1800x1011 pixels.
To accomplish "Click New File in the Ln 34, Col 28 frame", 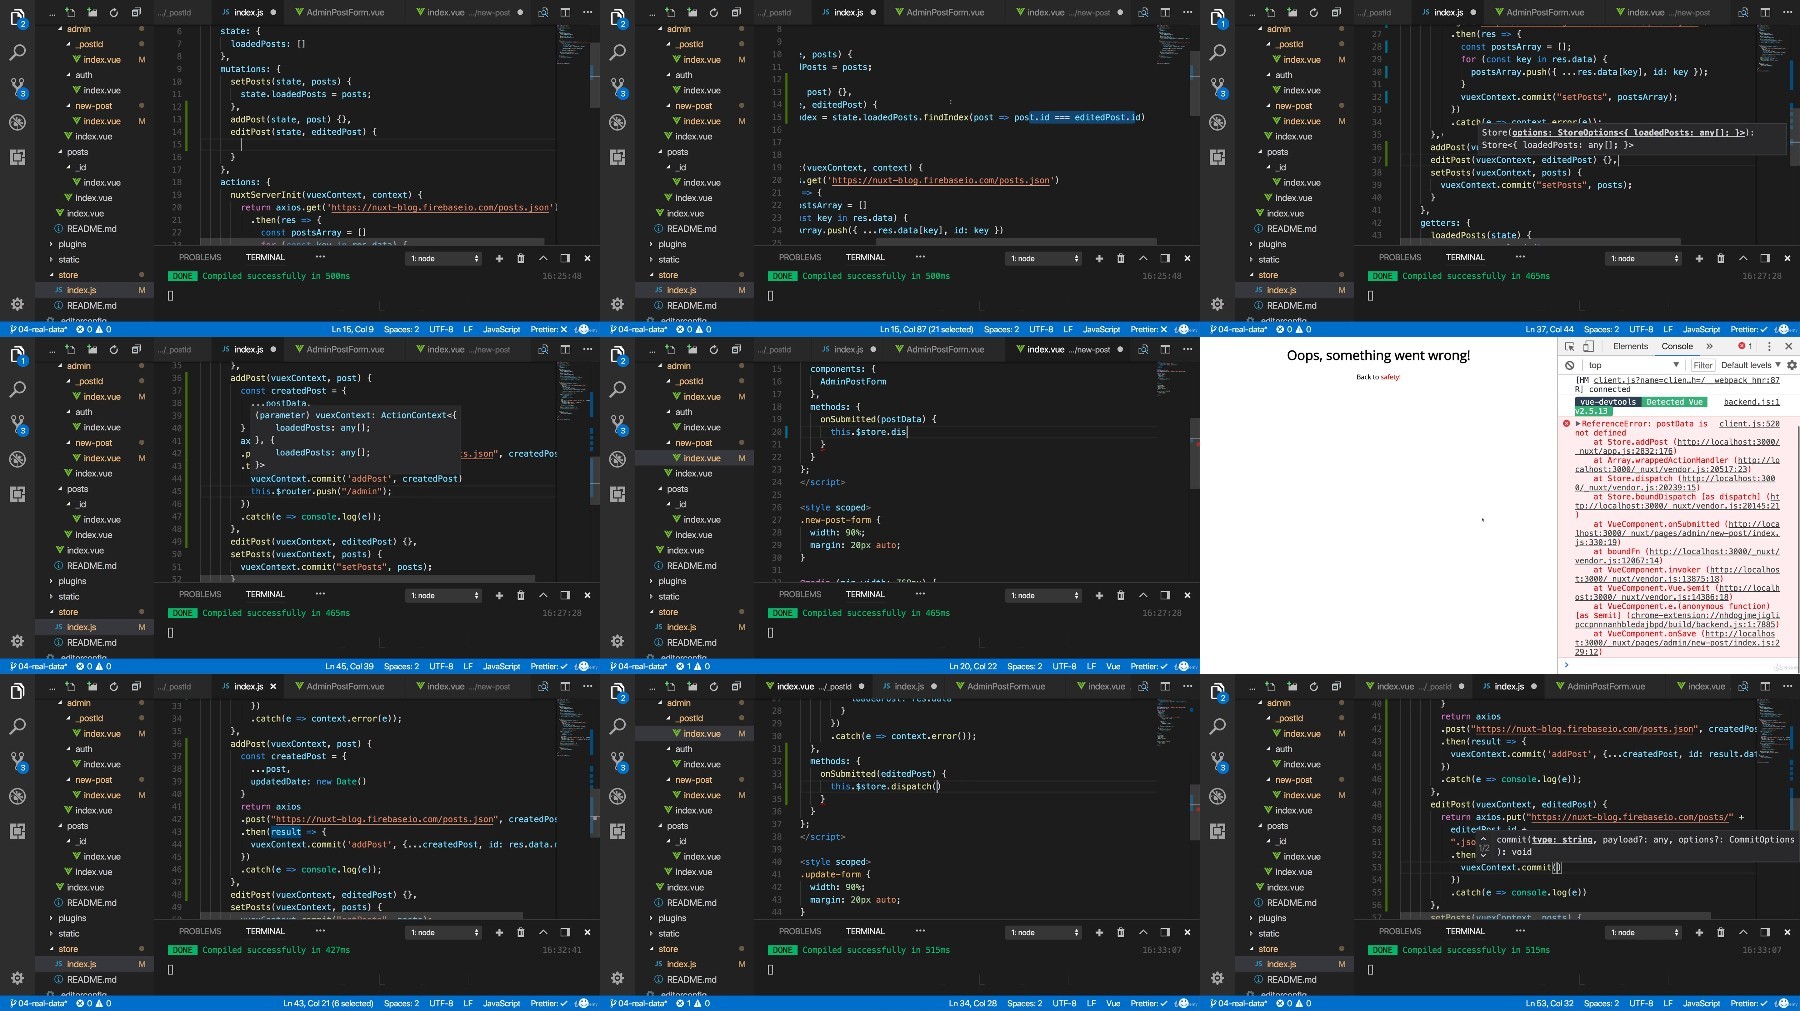I will (670, 686).
